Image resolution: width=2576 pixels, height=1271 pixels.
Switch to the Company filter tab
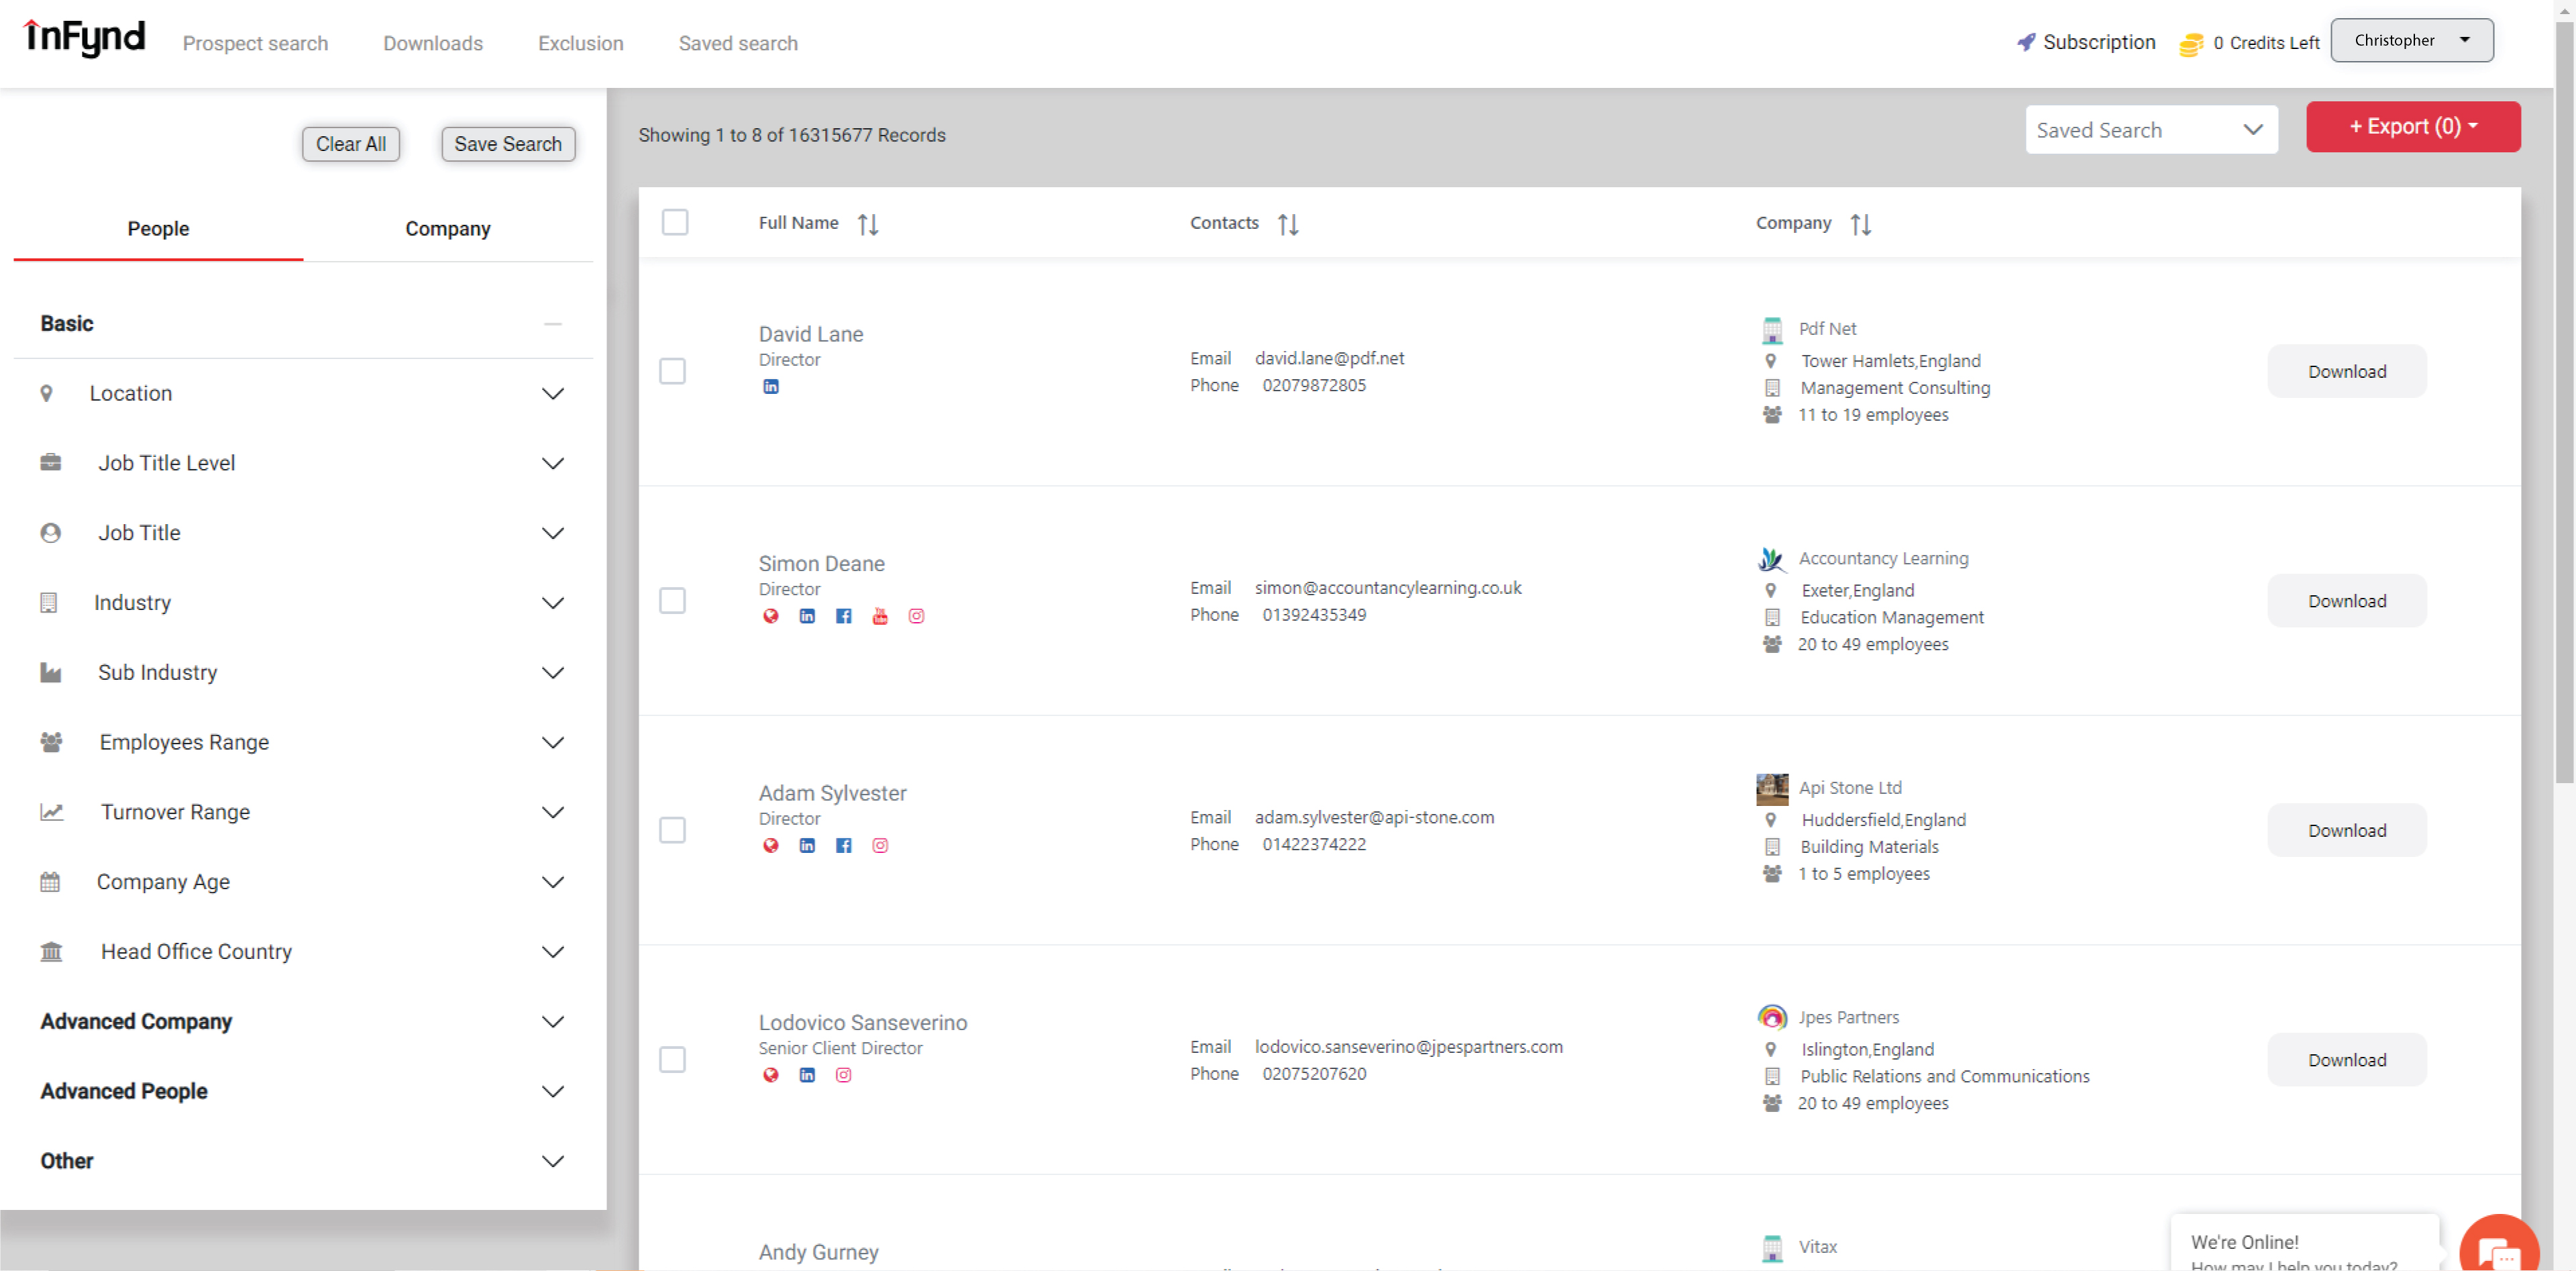[x=447, y=229]
